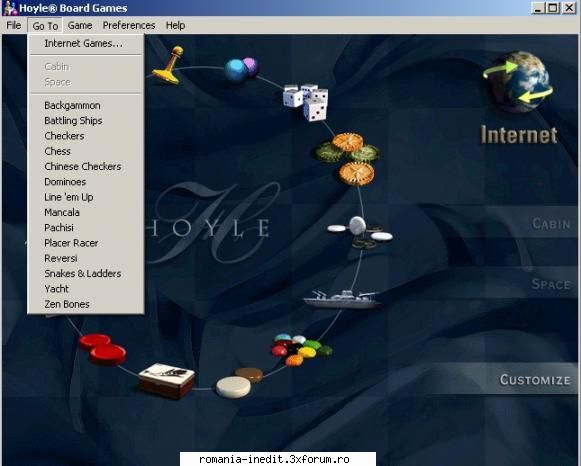Click the yellow pawn game piece icon
The image size is (581, 466).
[x=168, y=66]
